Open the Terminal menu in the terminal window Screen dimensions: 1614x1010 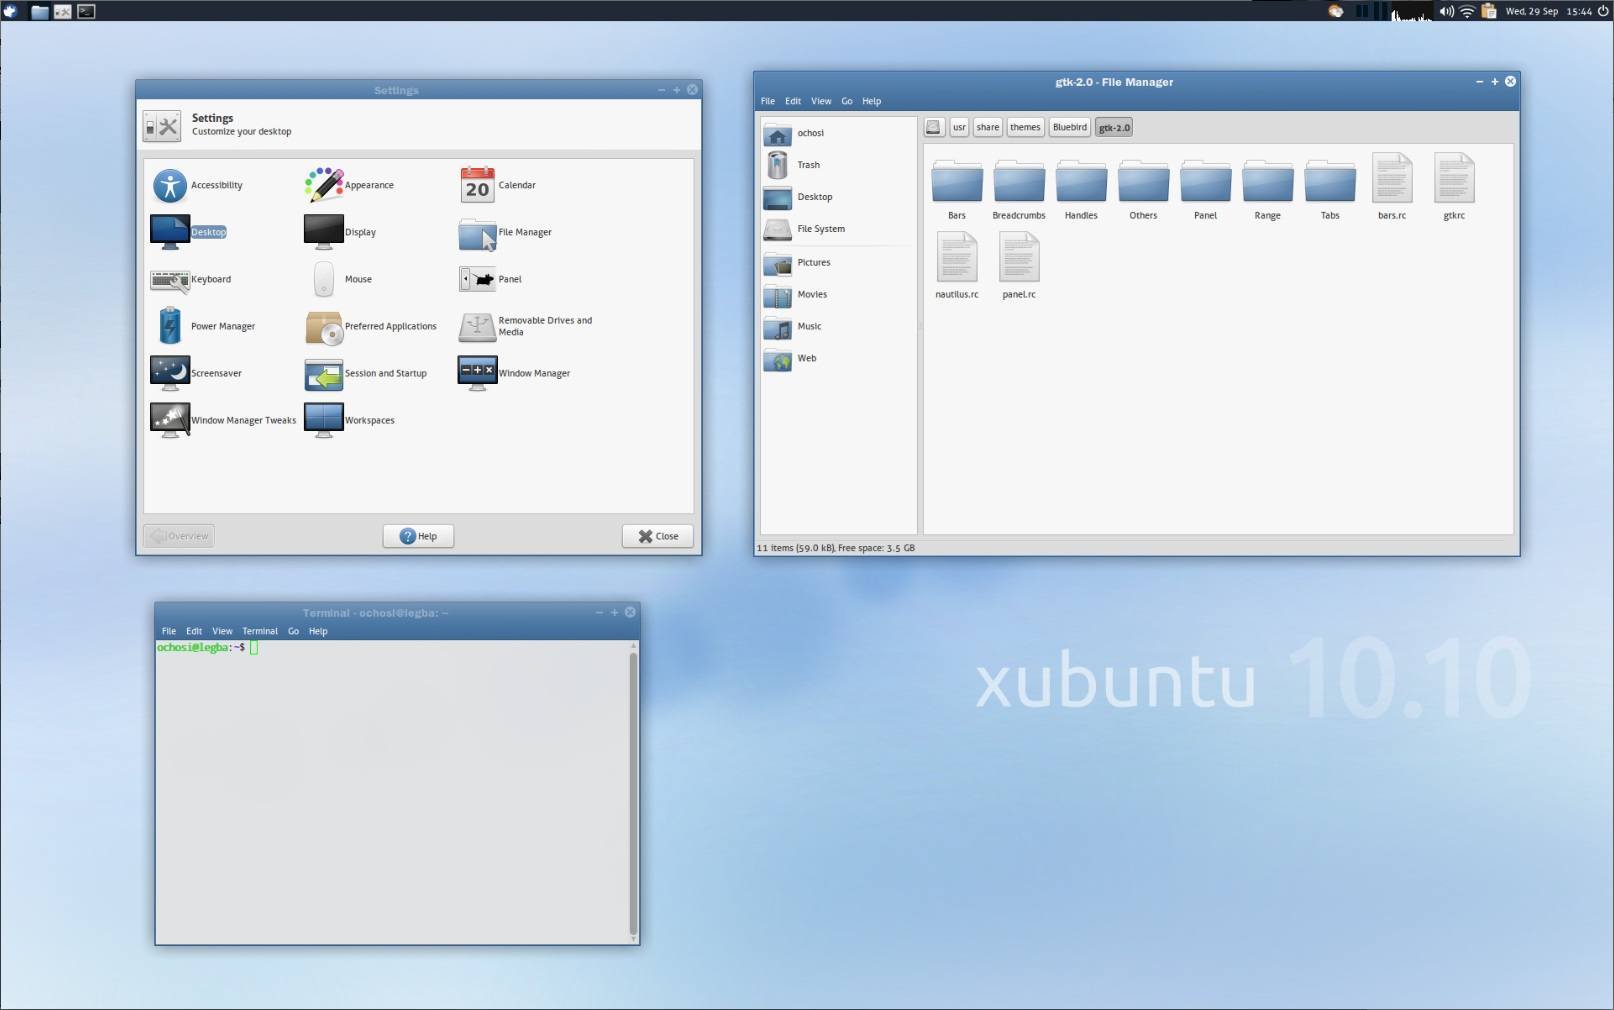point(259,631)
